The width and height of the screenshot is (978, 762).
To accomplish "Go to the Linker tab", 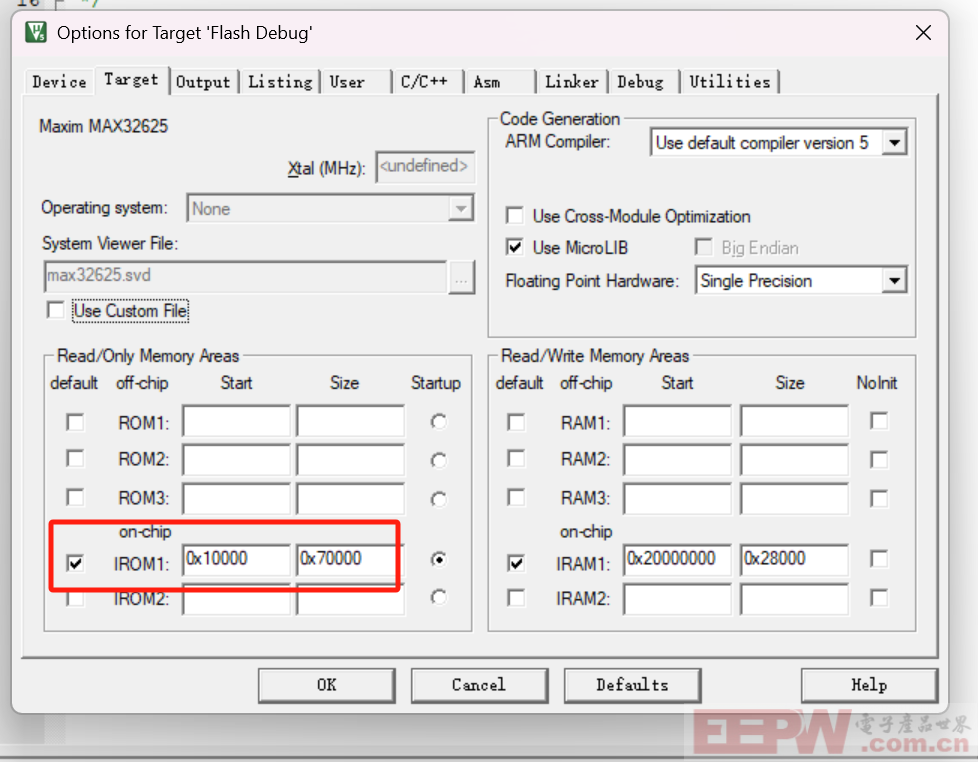I will pyautogui.click(x=571, y=82).
